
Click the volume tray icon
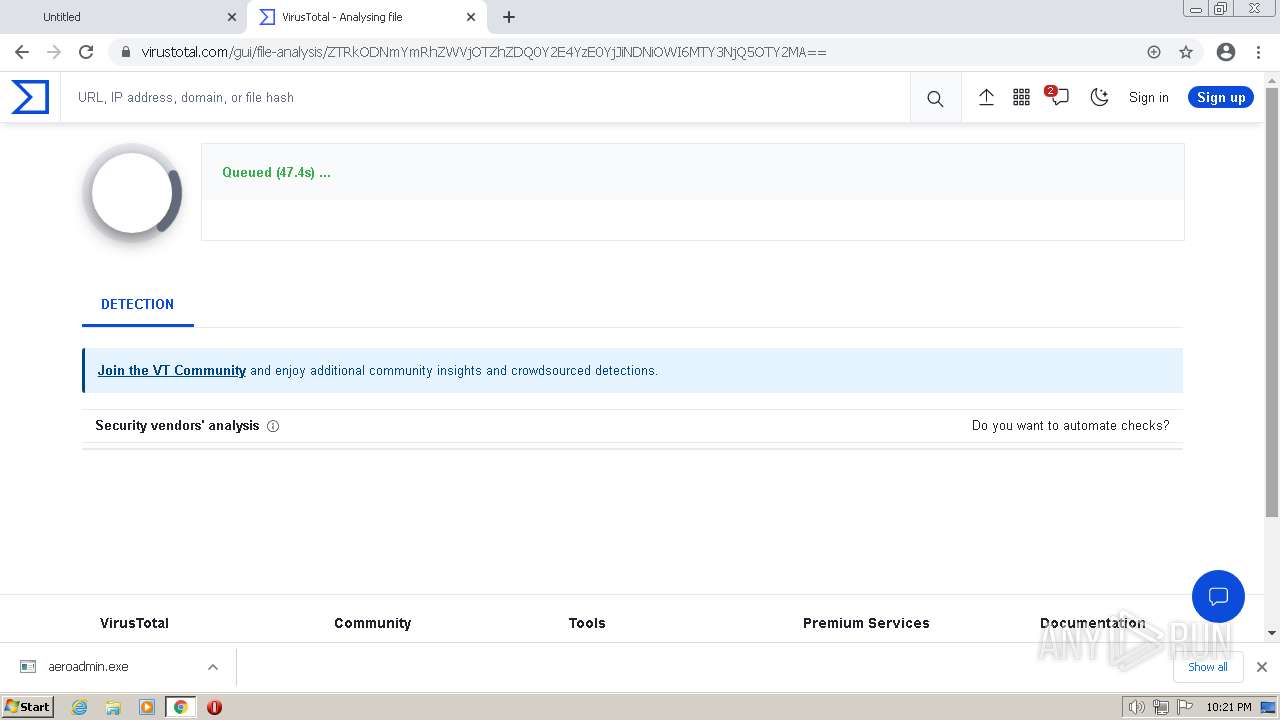point(1137,707)
